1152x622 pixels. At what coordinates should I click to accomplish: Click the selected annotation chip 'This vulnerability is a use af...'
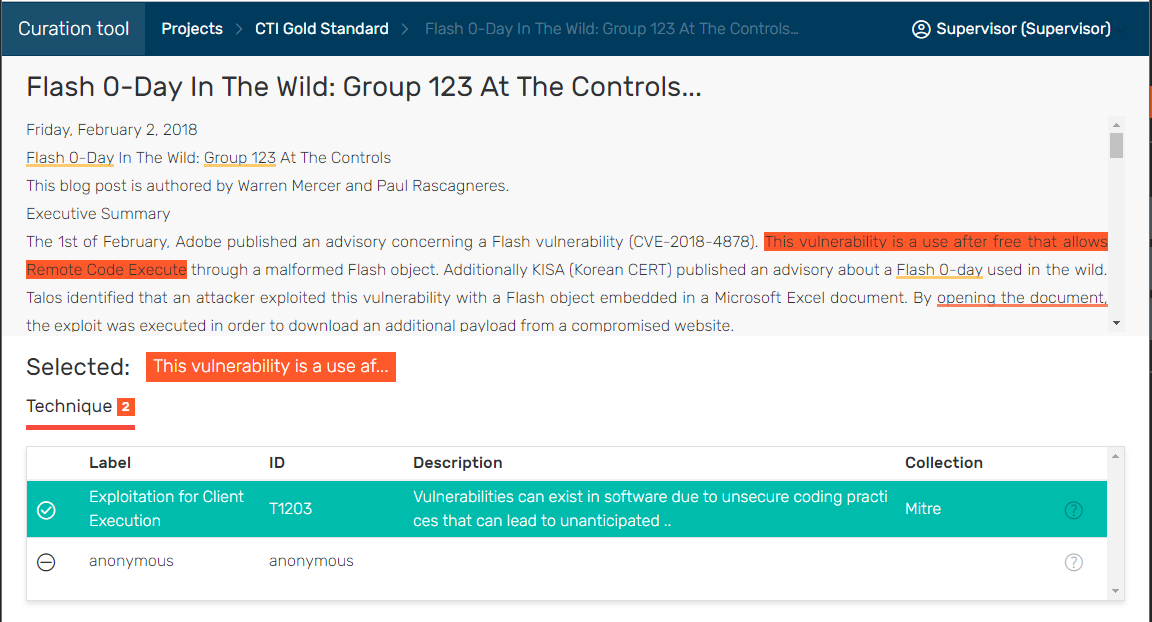click(270, 366)
